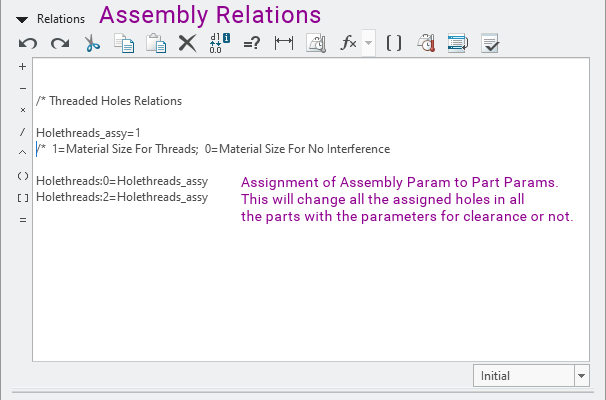Delete selection with the X icon
The image size is (606, 400).
(x=188, y=43)
